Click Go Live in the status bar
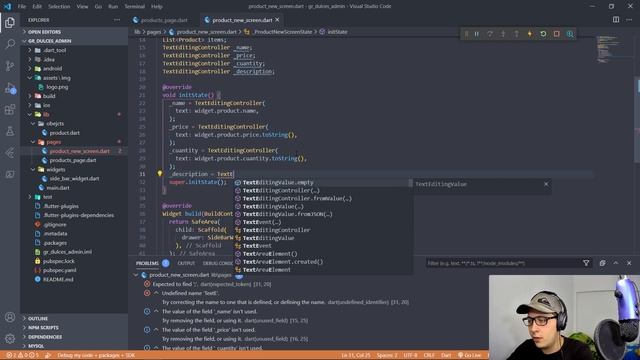 point(469,355)
